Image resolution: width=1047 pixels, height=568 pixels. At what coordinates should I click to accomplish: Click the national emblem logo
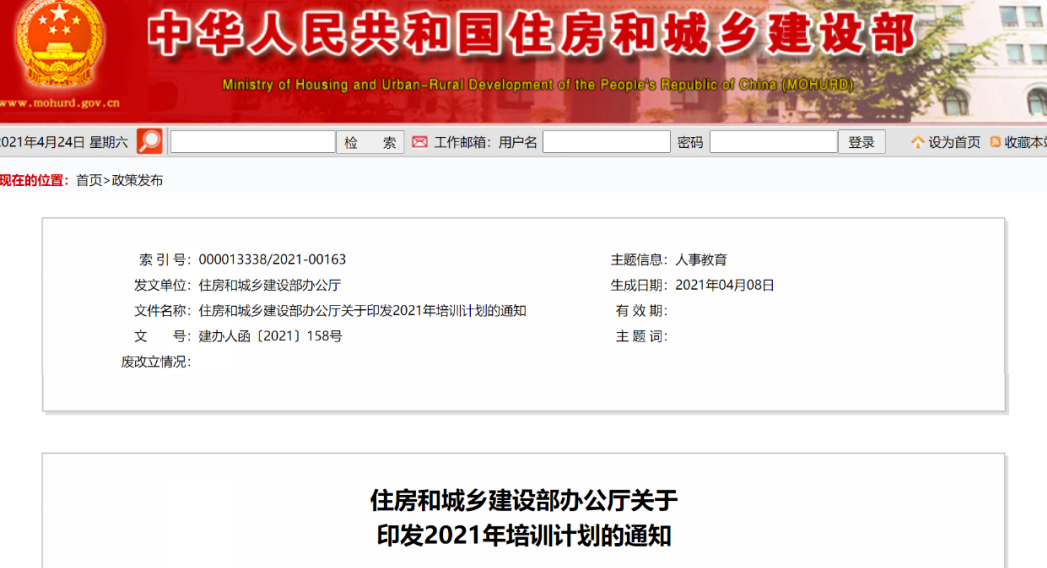59,45
